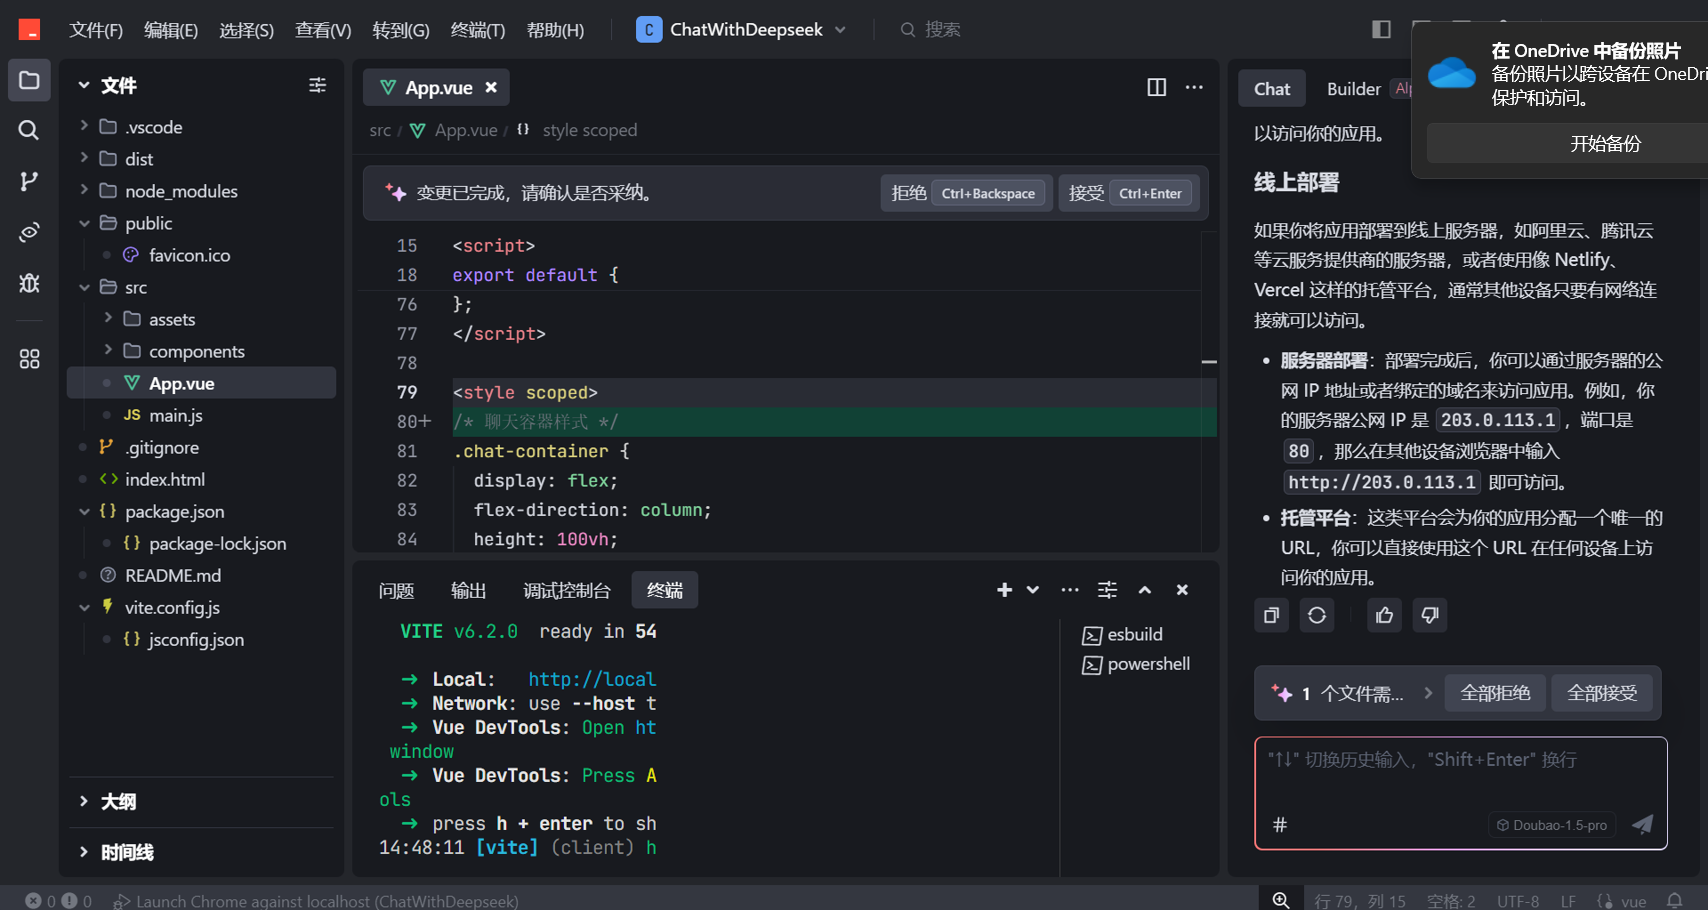Open the 终端(T) menu

point(478,30)
